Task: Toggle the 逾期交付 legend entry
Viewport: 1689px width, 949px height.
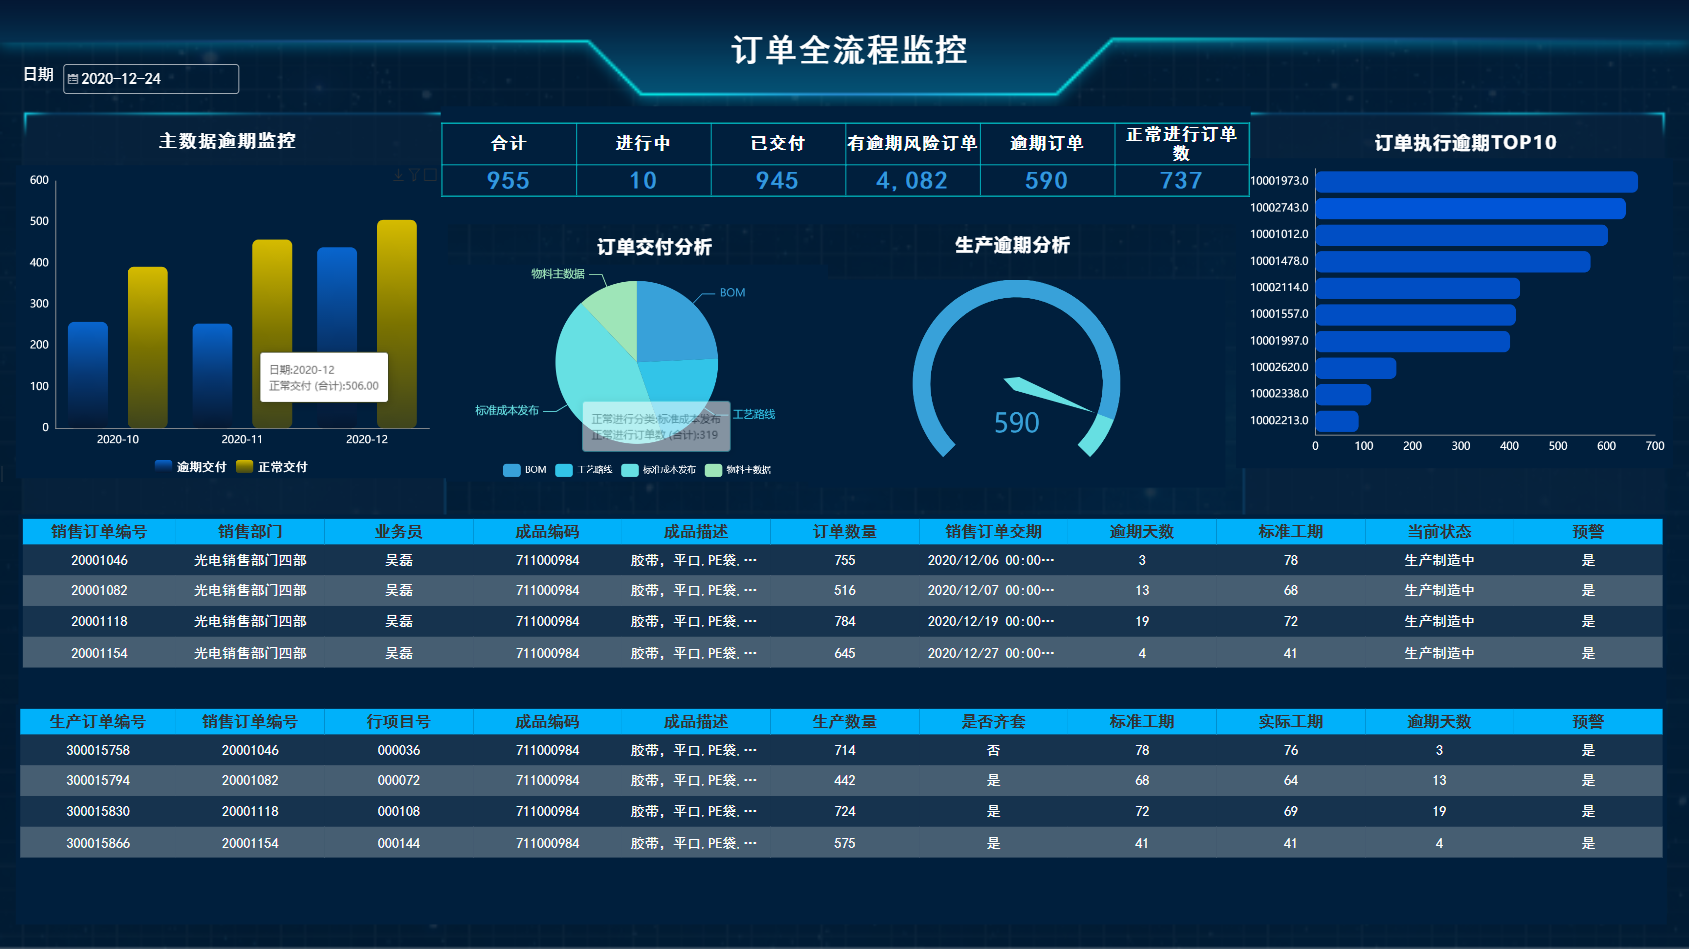Action: 190,467
